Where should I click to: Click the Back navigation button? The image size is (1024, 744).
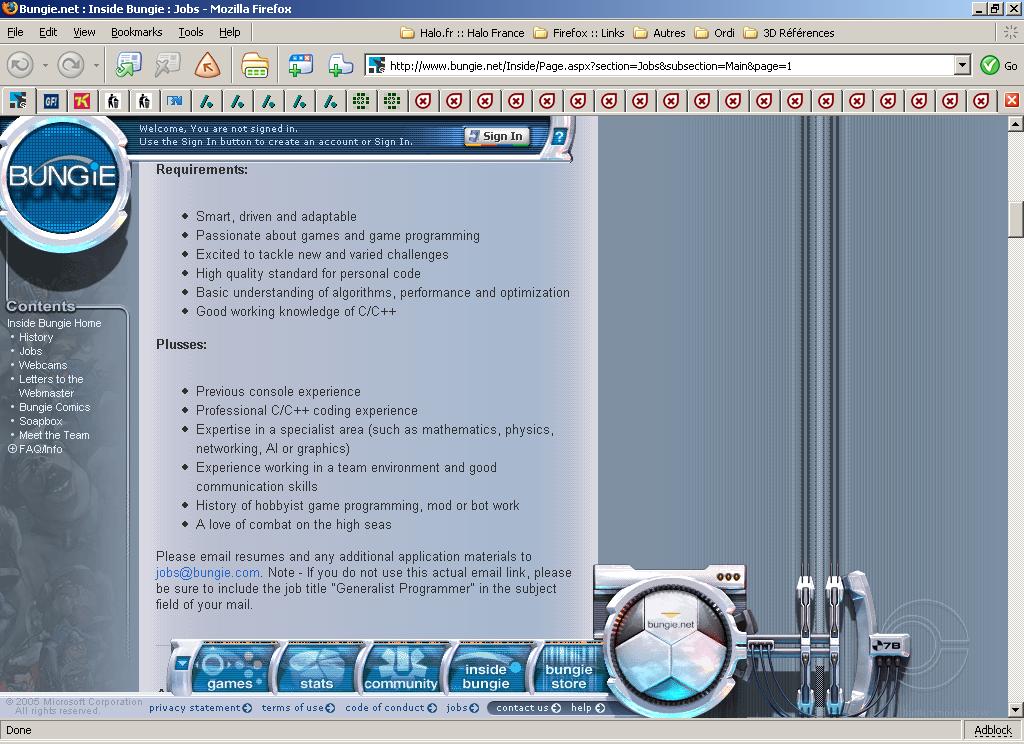click(21, 65)
